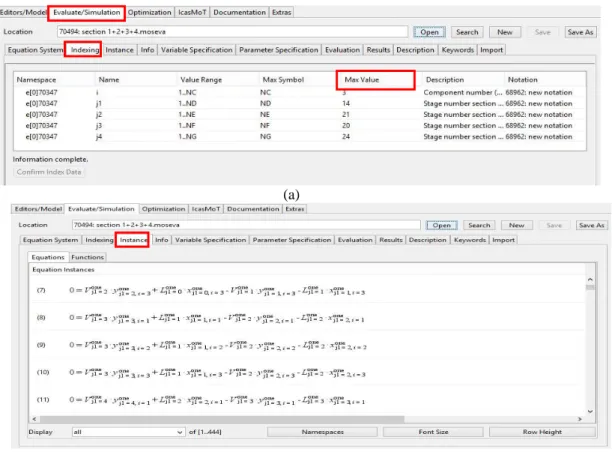This screenshot has width=612, height=452.
Task: Select Indexing tab in upper window
Action: pyautogui.click(x=84, y=50)
